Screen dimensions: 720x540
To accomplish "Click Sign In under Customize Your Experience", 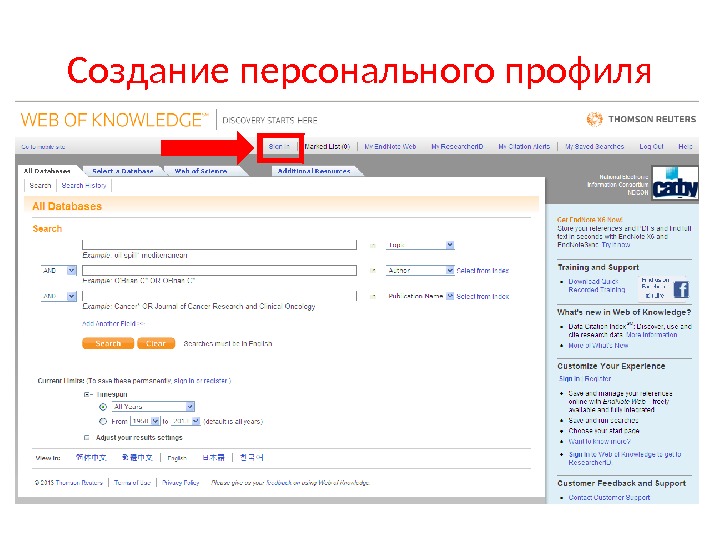I will [x=569, y=379].
